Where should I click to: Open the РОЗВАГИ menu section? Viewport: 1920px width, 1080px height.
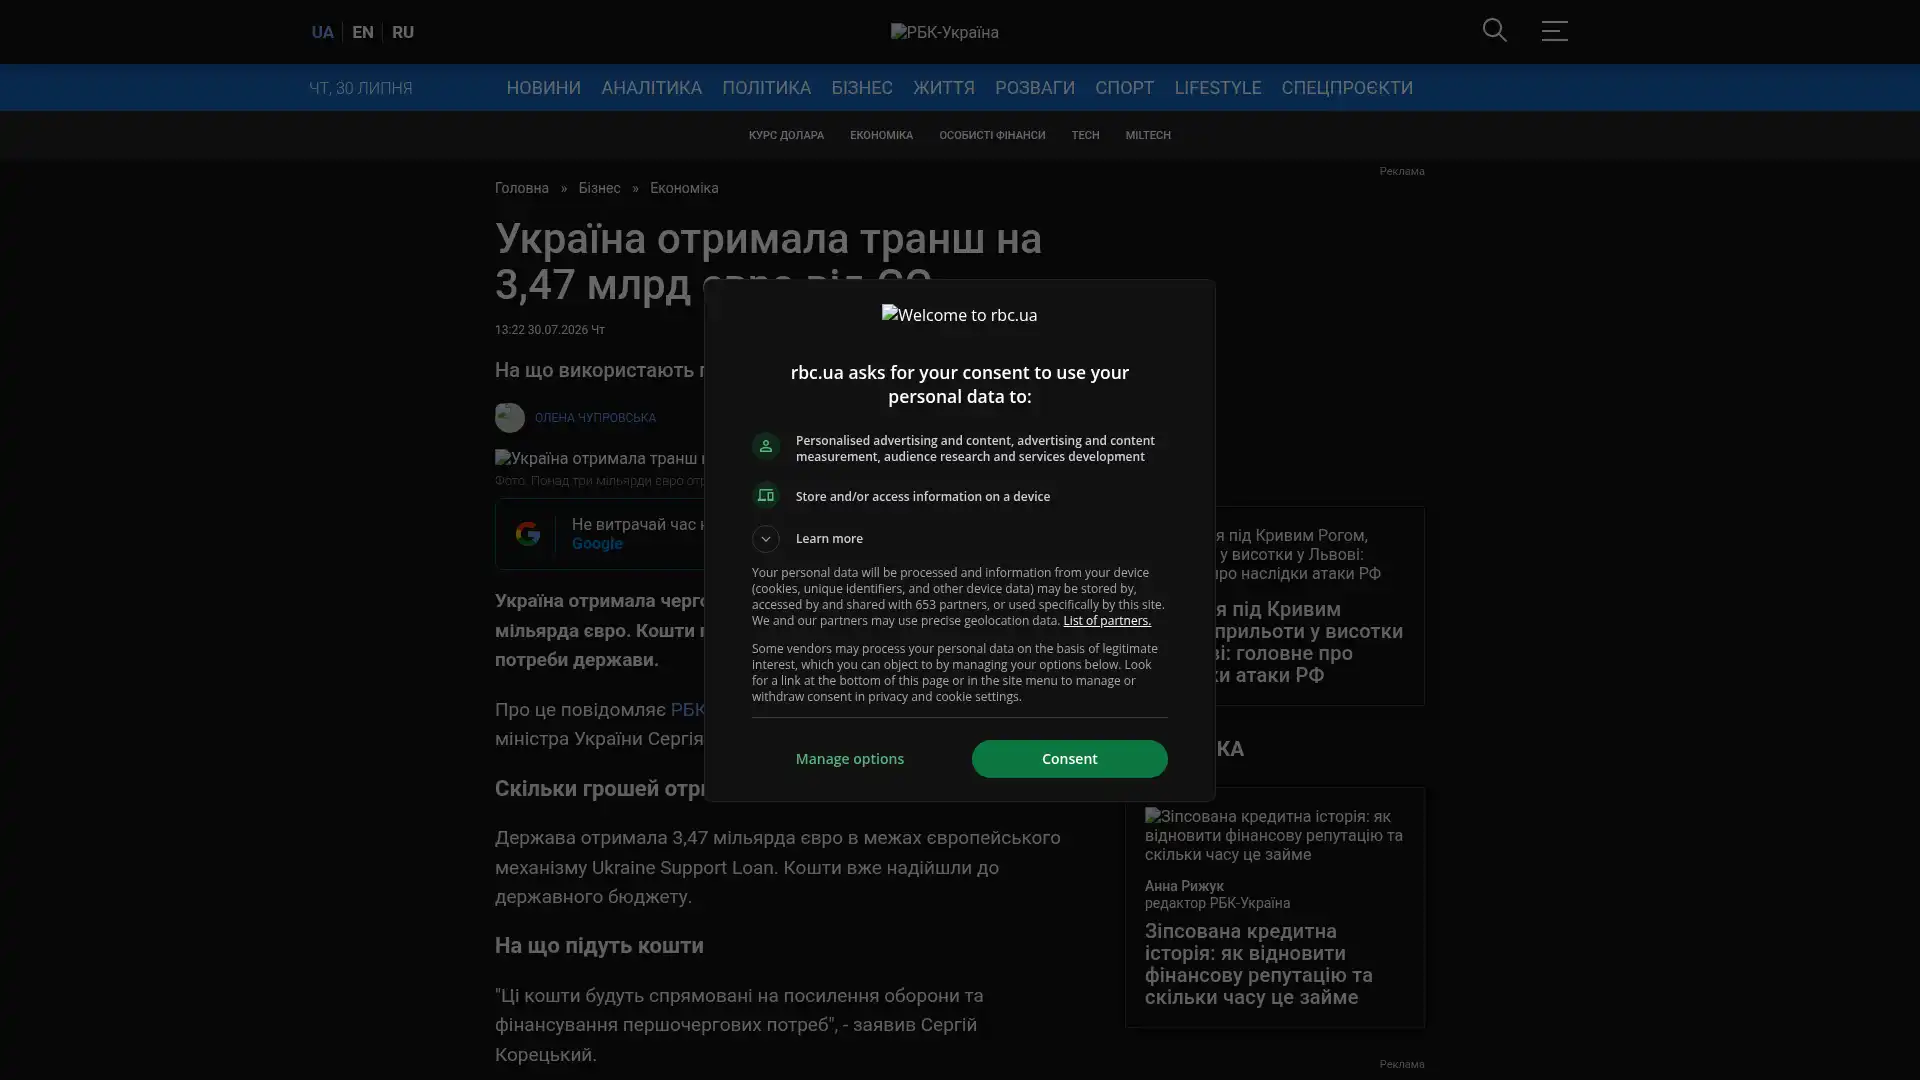[x=1035, y=88]
